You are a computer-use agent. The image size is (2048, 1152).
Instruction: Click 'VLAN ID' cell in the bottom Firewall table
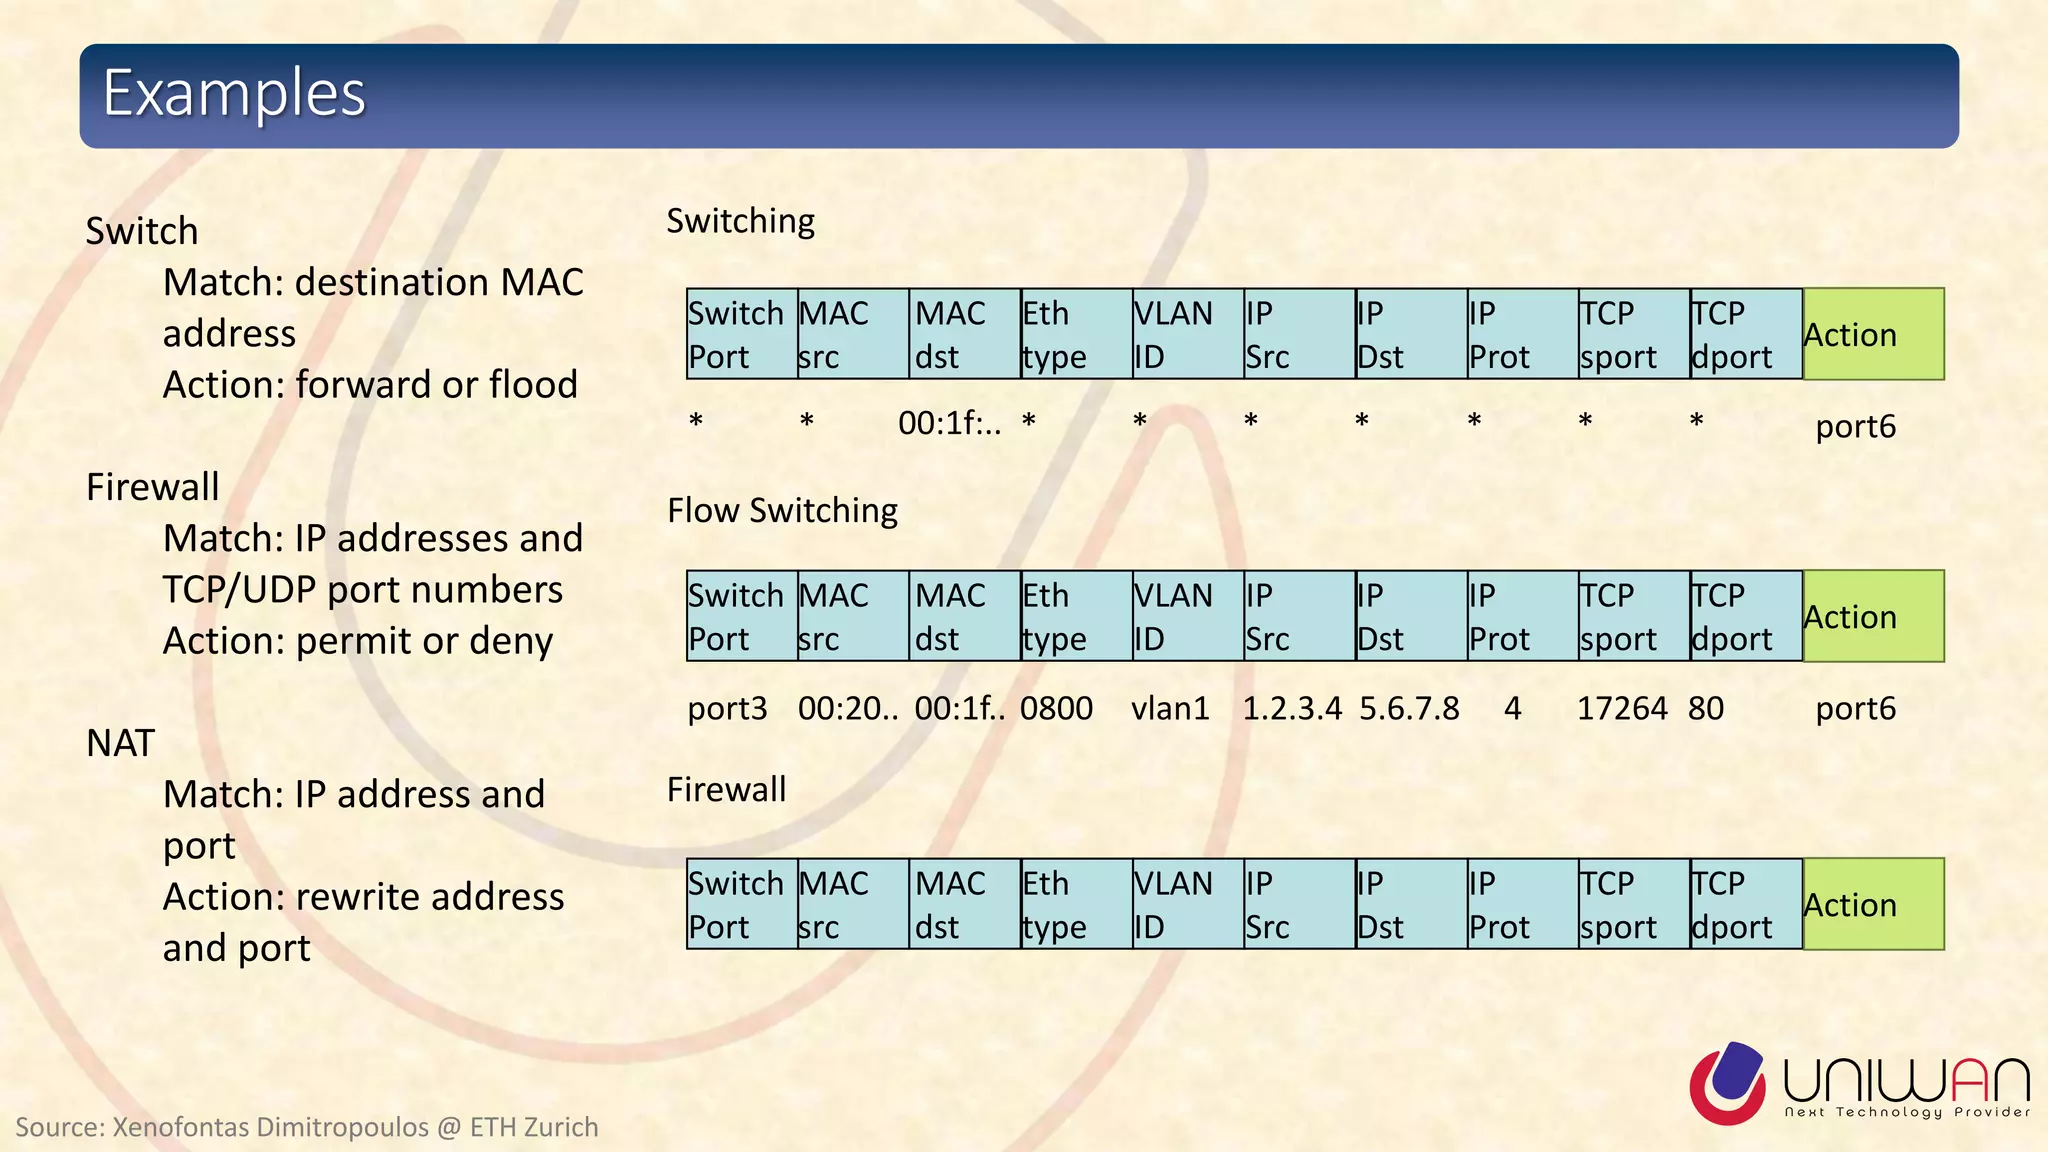[x=1188, y=904]
